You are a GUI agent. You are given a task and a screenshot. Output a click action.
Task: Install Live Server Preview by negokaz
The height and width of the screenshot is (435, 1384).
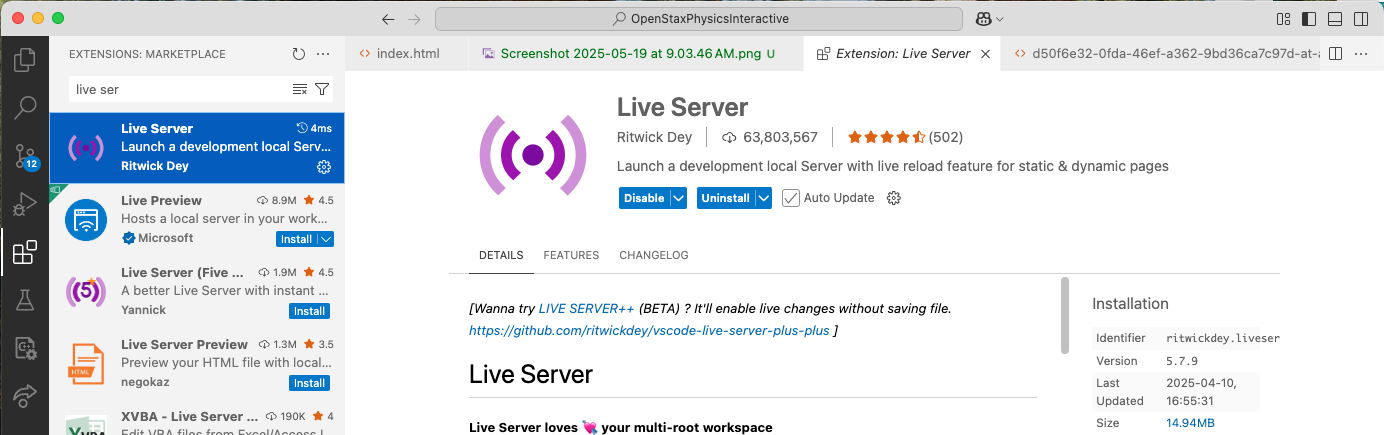pyautogui.click(x=309, y=383)
